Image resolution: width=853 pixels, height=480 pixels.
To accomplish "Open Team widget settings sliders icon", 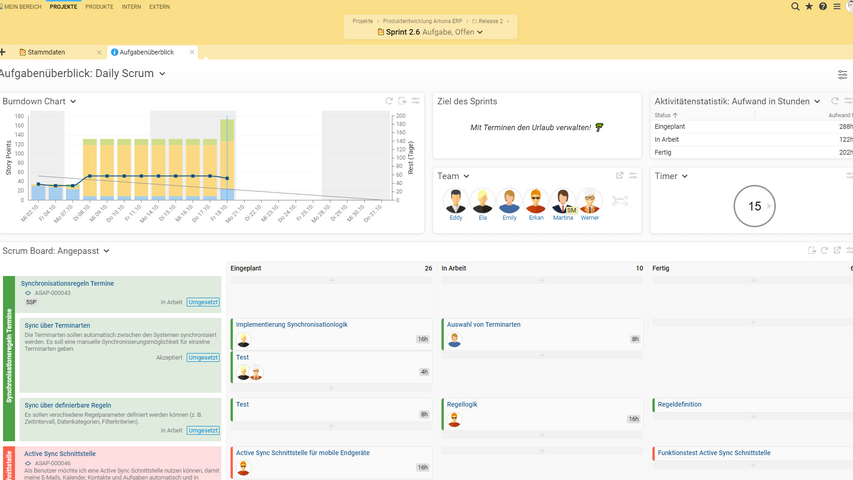I will (x=633, y=176).
